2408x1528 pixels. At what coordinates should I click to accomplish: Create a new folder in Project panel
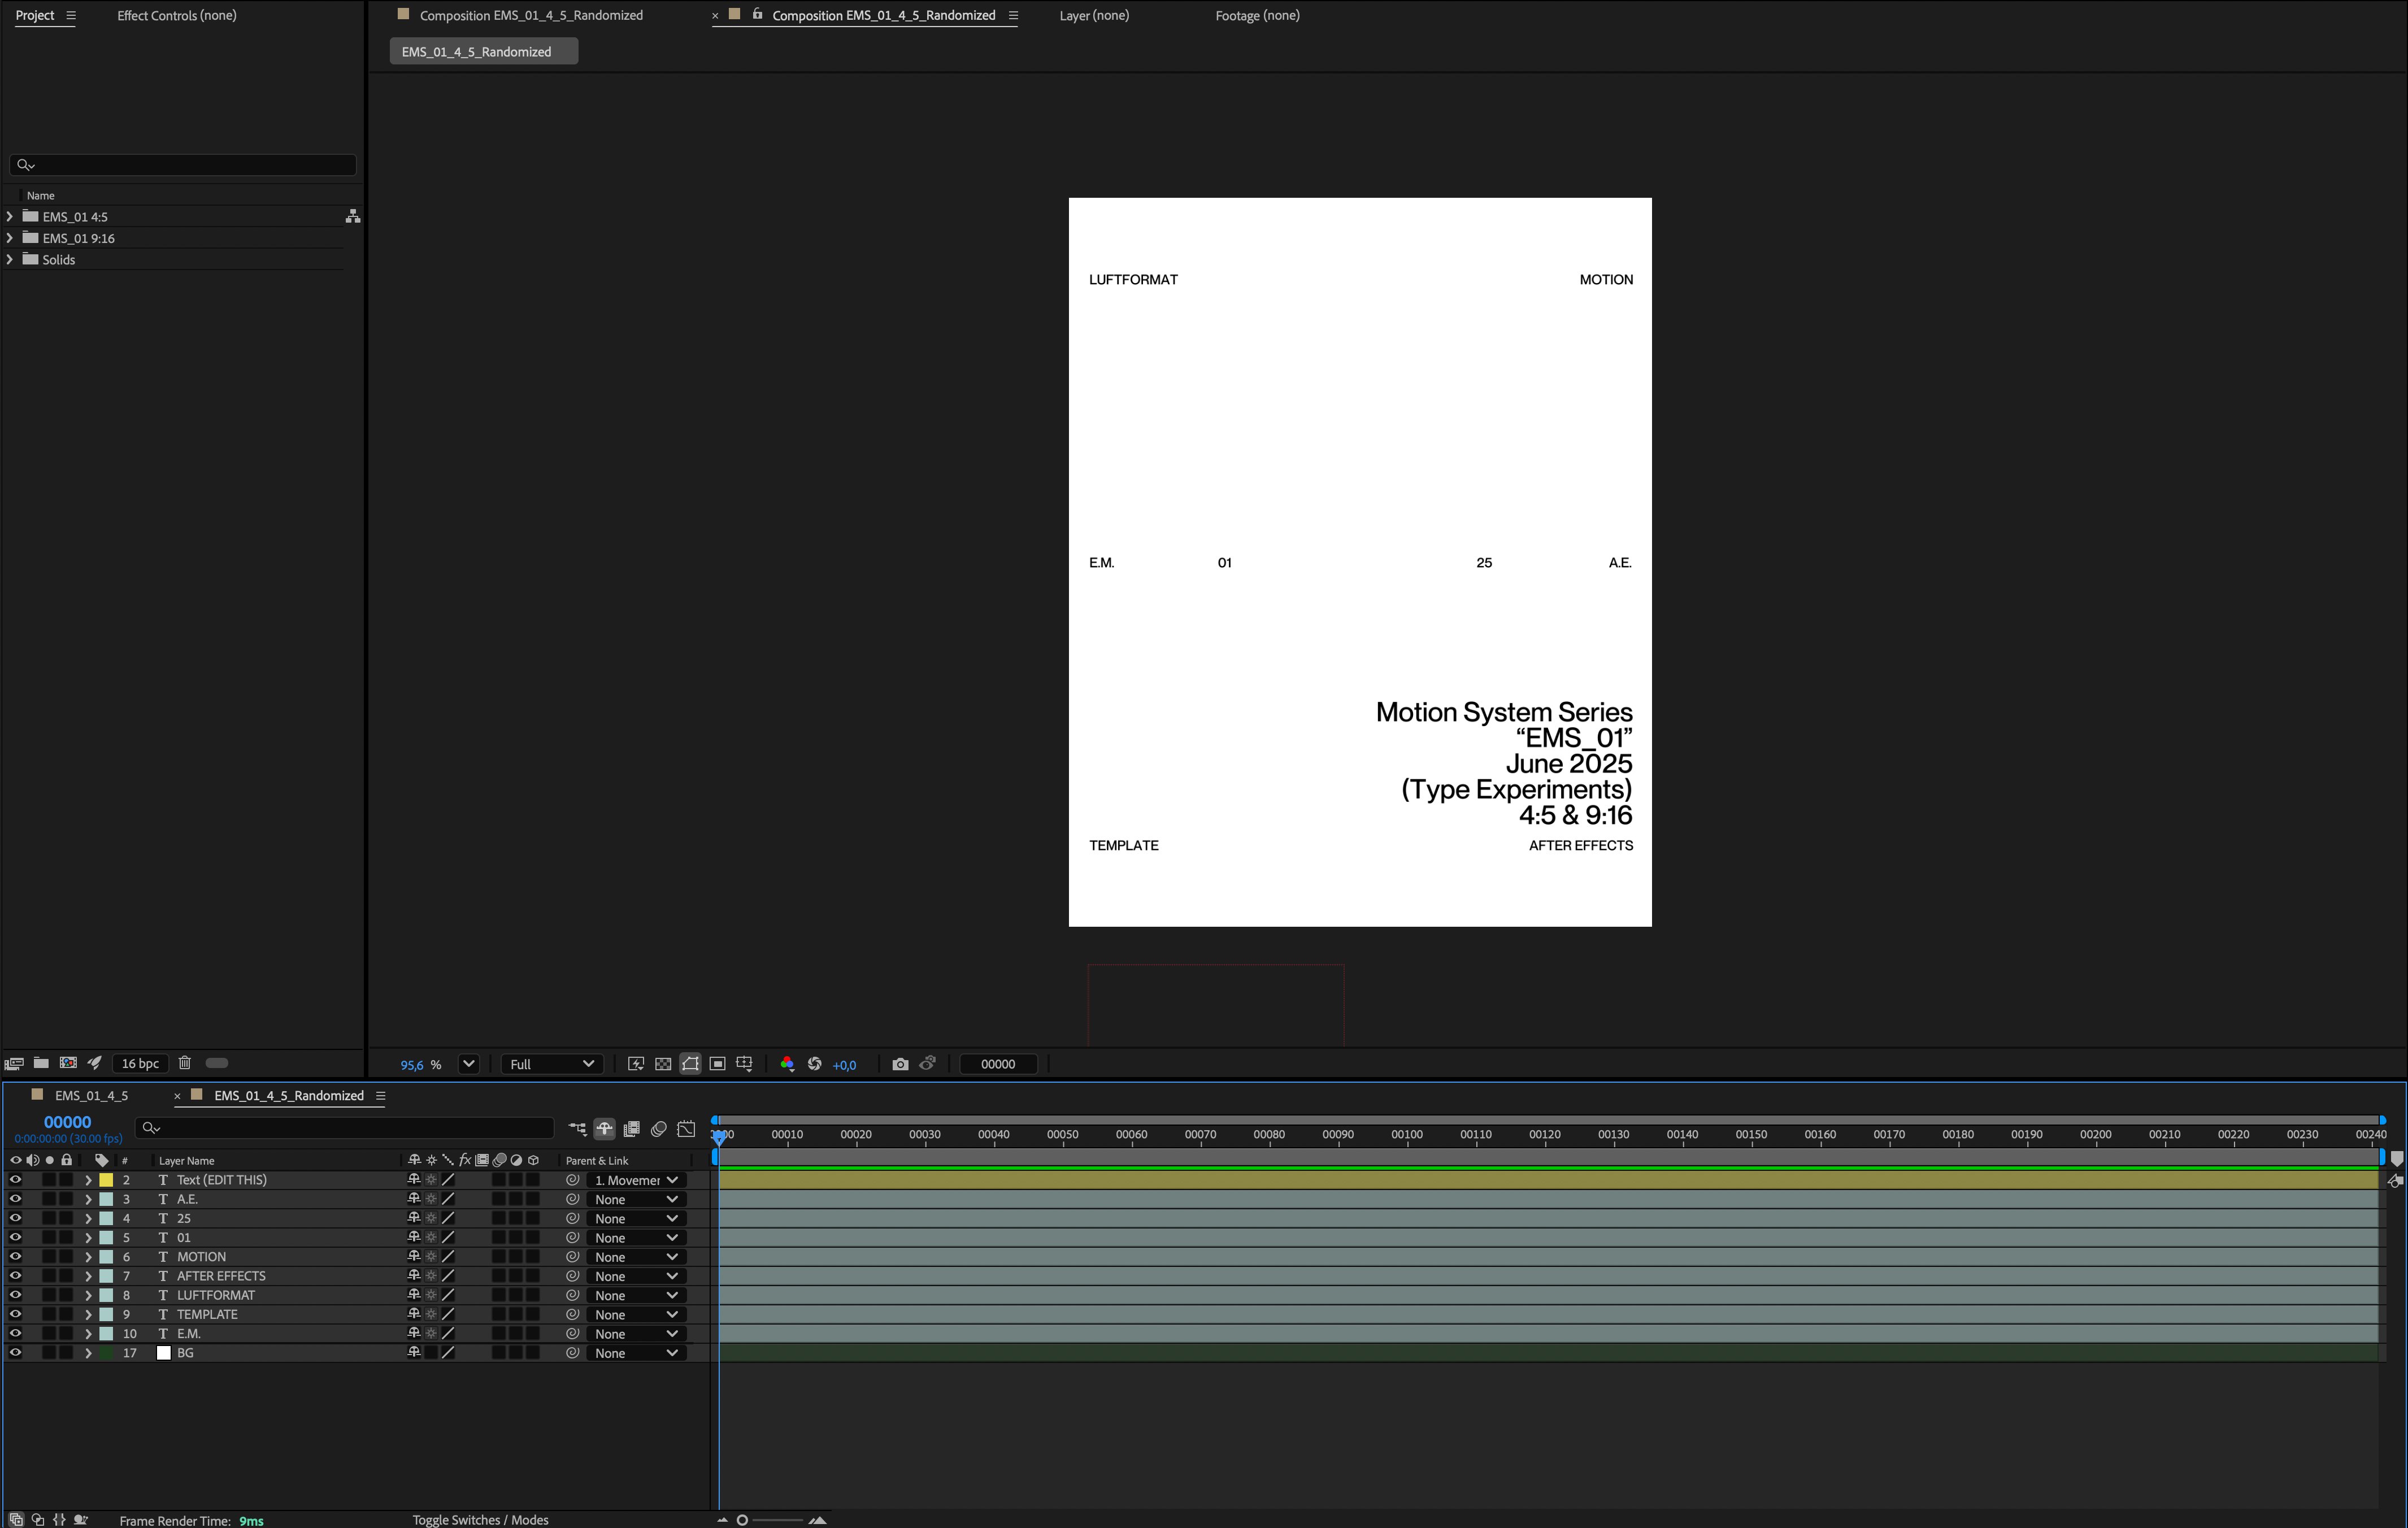point(41,1063)
